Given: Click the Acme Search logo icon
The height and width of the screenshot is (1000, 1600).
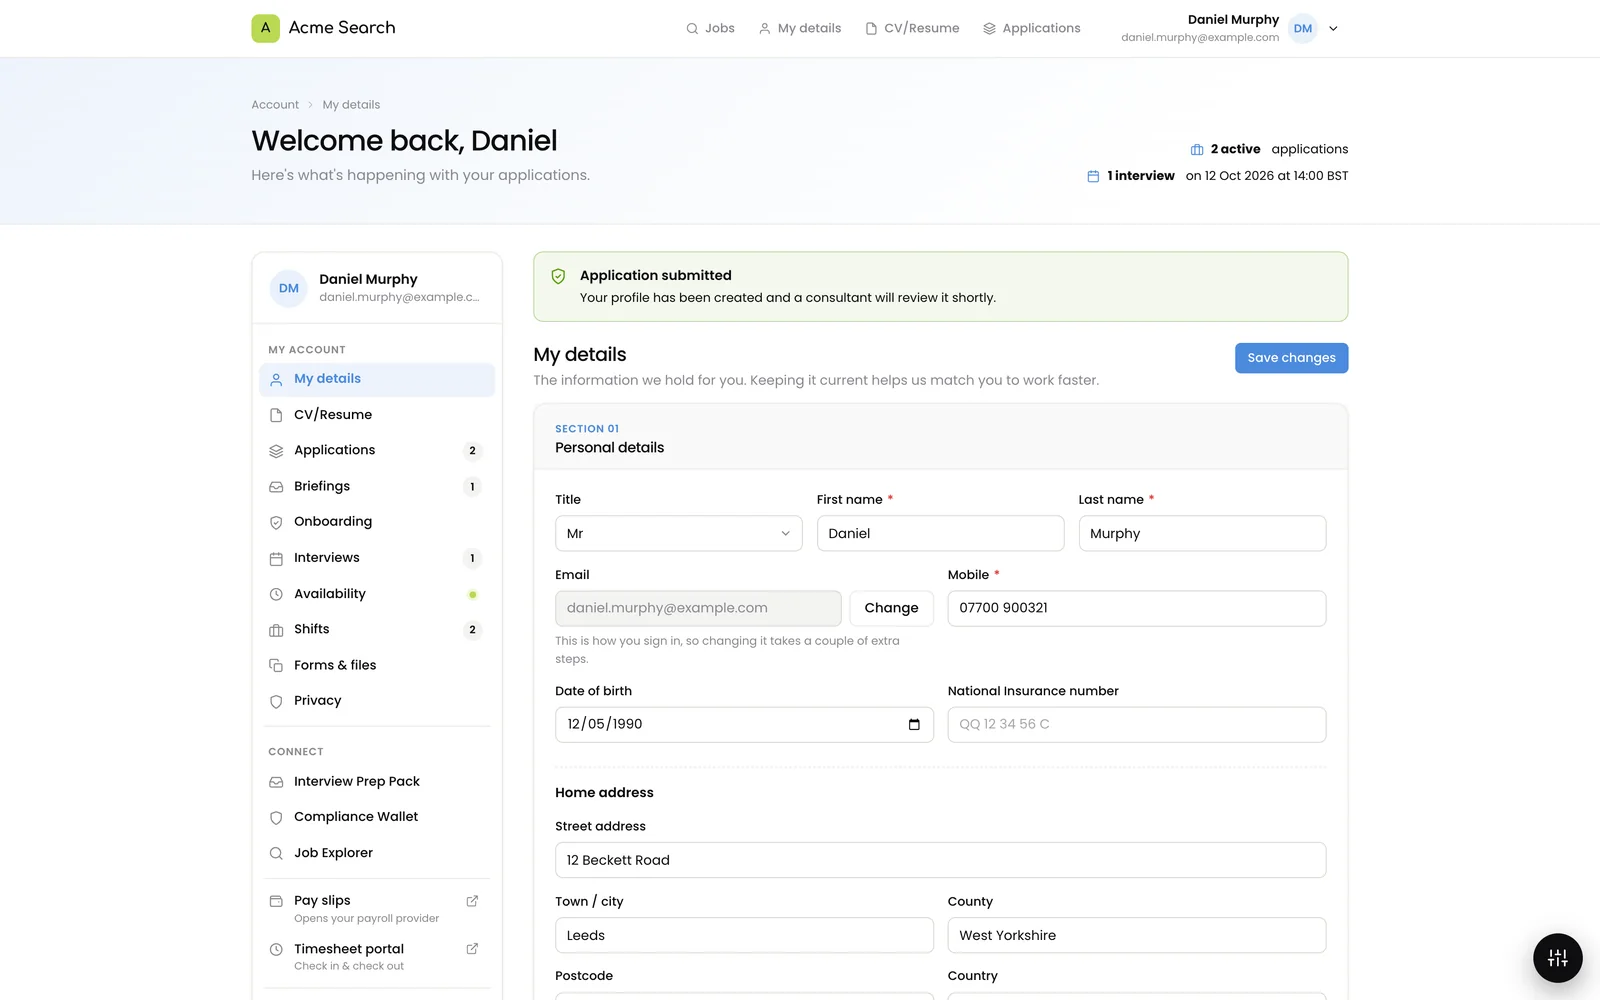Looking at the screenshot, I should pyautogui.click(x=265, y=28).
